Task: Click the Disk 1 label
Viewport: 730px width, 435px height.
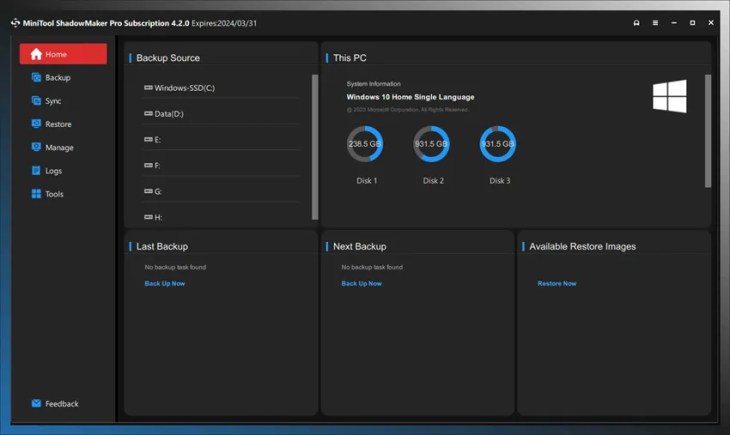Action: (x=367, y=181)
